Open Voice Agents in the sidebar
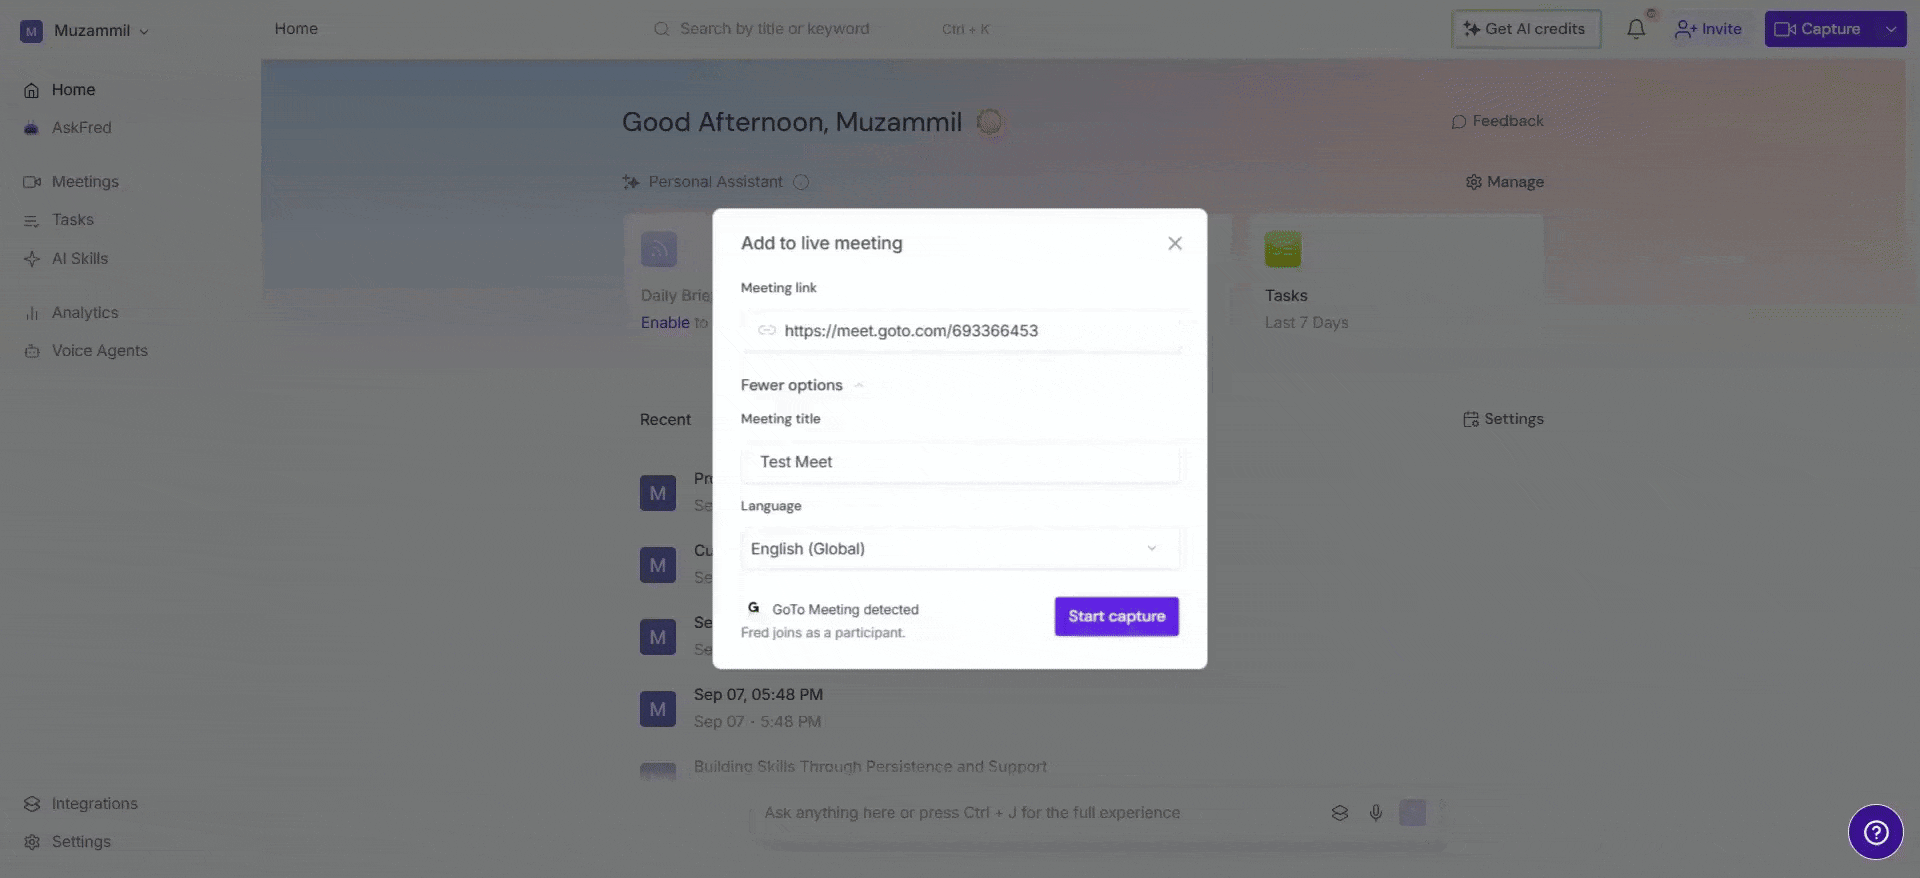 [x=85, y=351]
